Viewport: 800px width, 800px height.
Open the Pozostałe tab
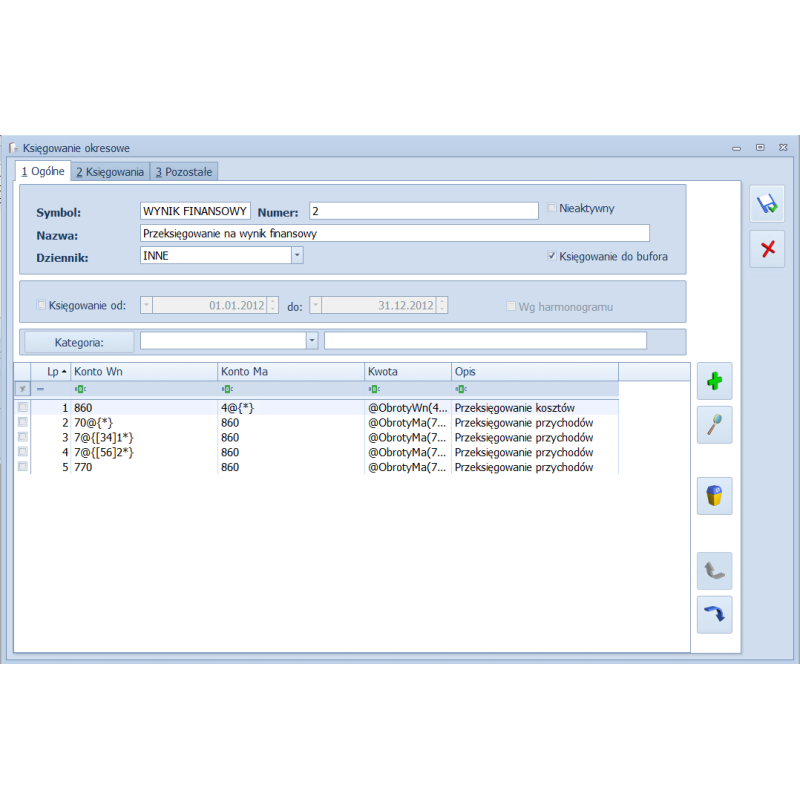(184, 172)
